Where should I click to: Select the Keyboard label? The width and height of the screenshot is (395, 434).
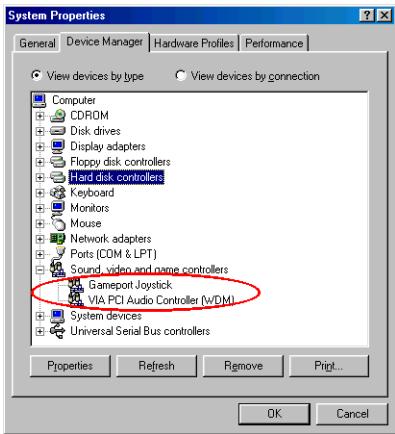[x=92, y=193]
